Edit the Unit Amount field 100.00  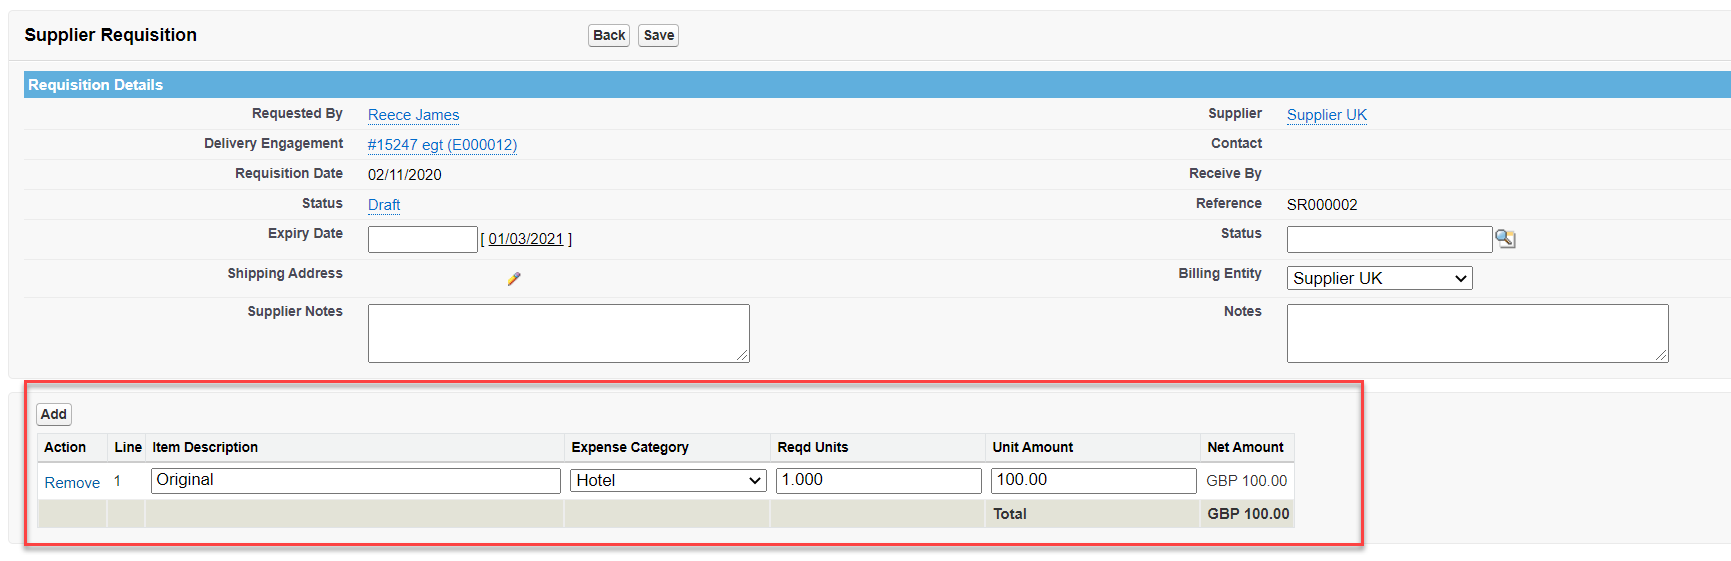click(1094, 481)
